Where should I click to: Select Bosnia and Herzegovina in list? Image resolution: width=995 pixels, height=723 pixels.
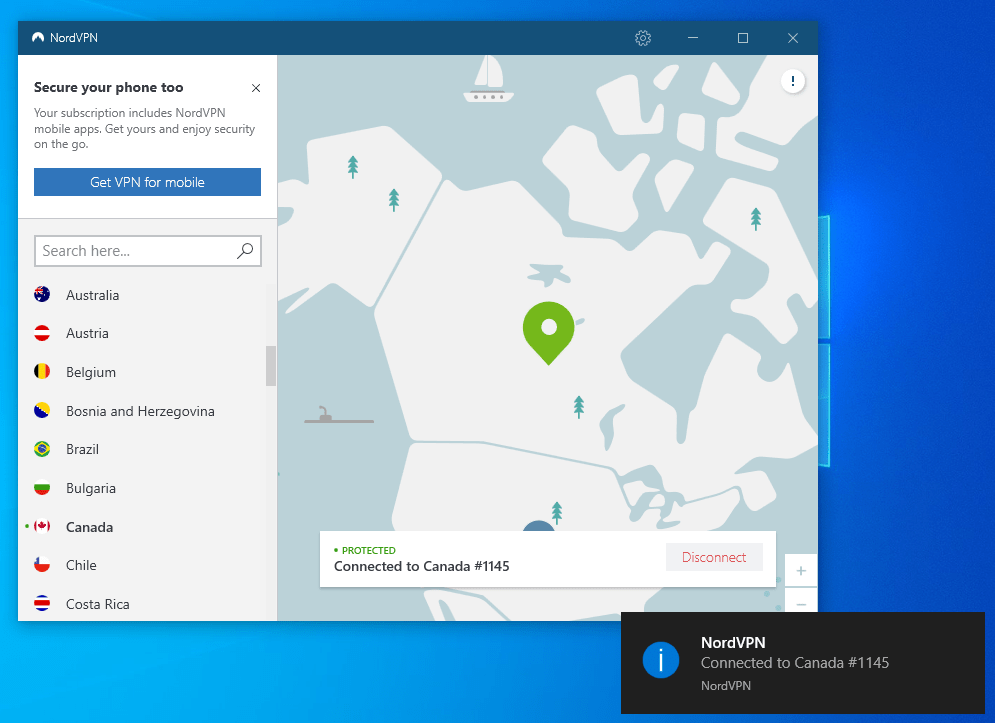coord(140,411)
